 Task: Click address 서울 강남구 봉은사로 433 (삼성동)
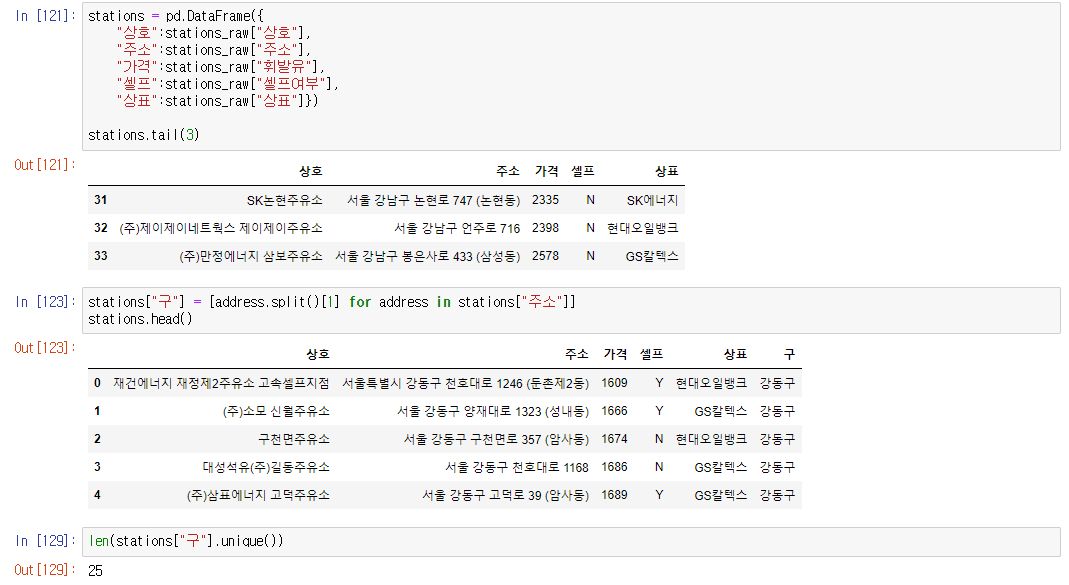point(427,256)
